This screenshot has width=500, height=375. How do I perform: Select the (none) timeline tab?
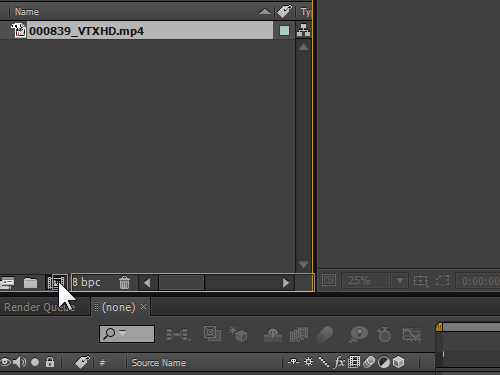coord(119,307)
